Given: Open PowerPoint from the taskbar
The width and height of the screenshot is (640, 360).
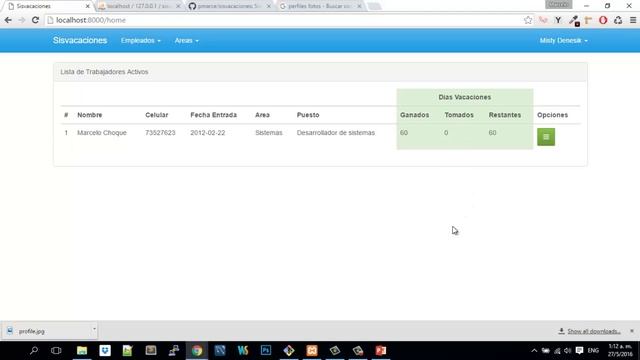Looking at the screenshot, I should pyautogui.click(x=381, y=351).
